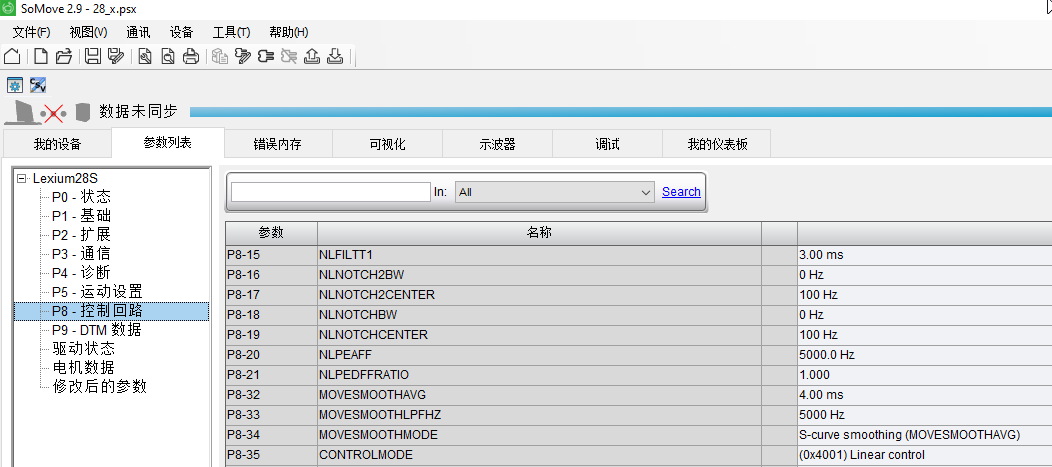Image resolution: width=1052 pixels, height=467 pixels.
Task: Collapse the Lexium28S tree node
Action: tap(22, 178)
